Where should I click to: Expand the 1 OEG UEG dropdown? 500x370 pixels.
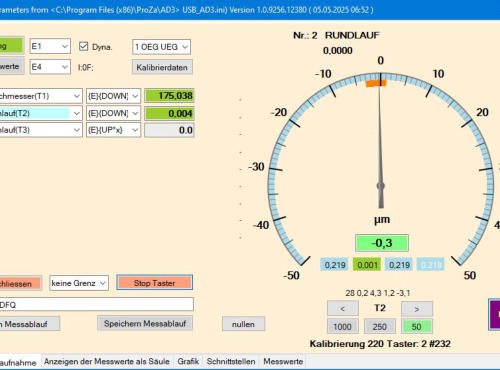pos(161,47)
